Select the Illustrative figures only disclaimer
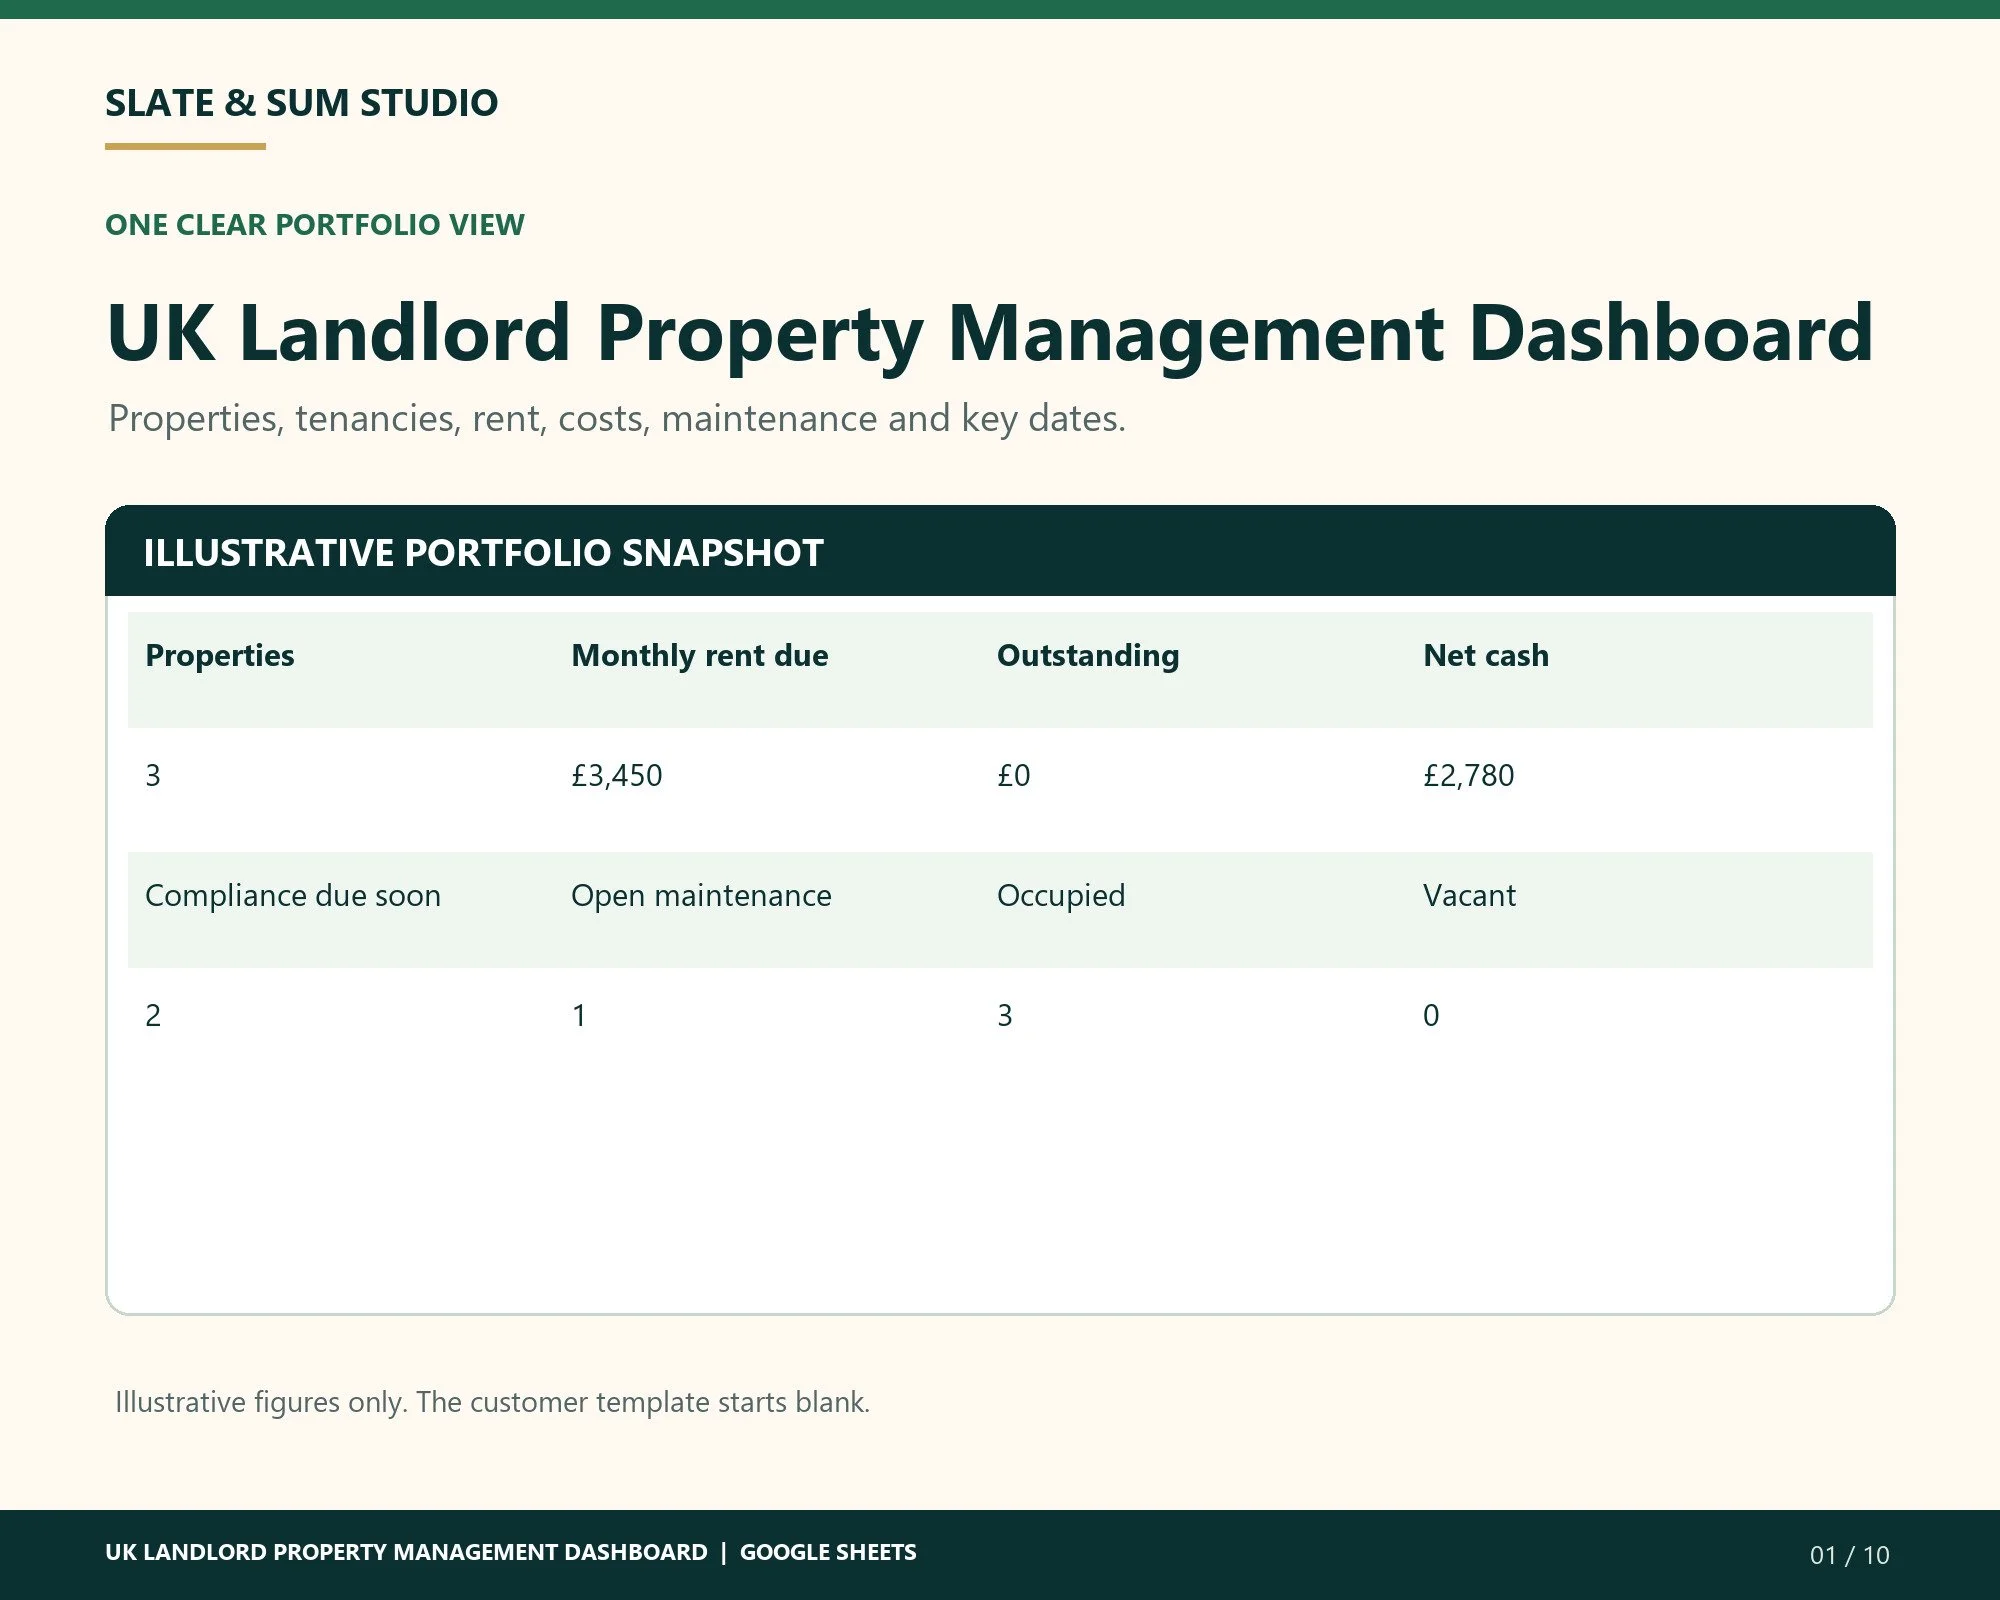The width and height of the screenshot is (2000, 1600). [492, 1402]
